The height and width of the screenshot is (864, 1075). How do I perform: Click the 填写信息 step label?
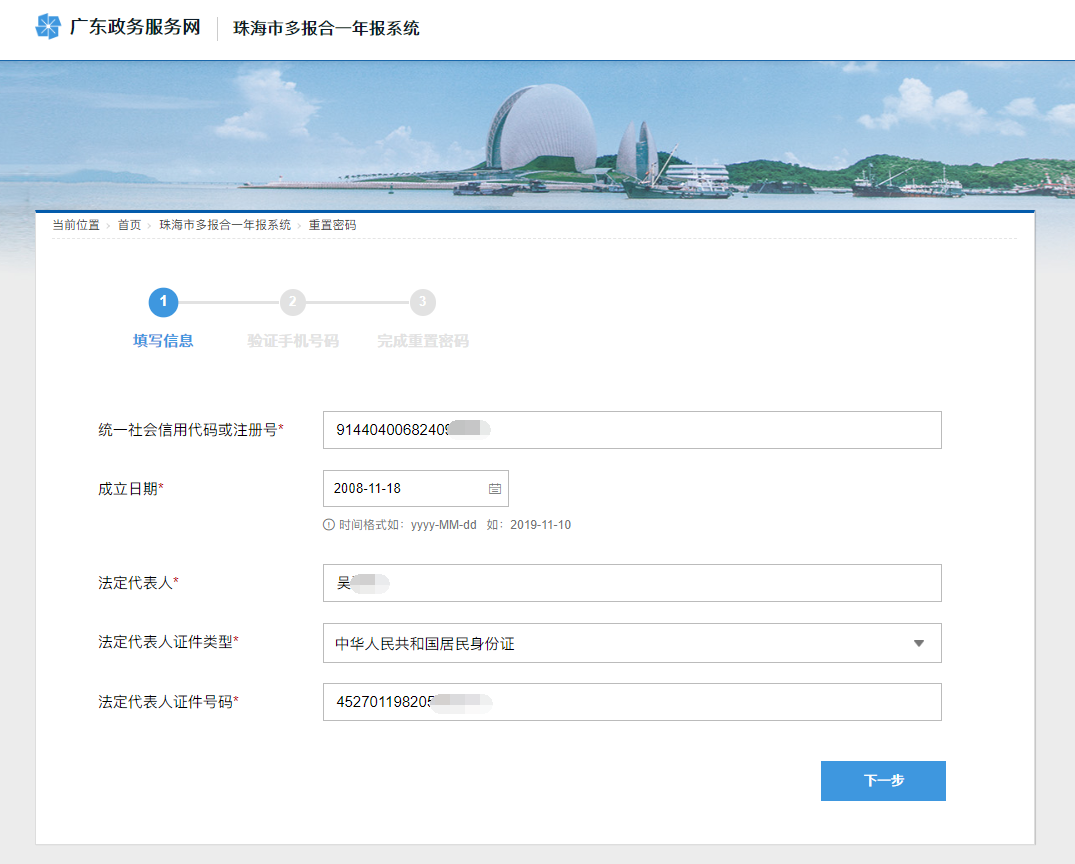pos(163,341)
